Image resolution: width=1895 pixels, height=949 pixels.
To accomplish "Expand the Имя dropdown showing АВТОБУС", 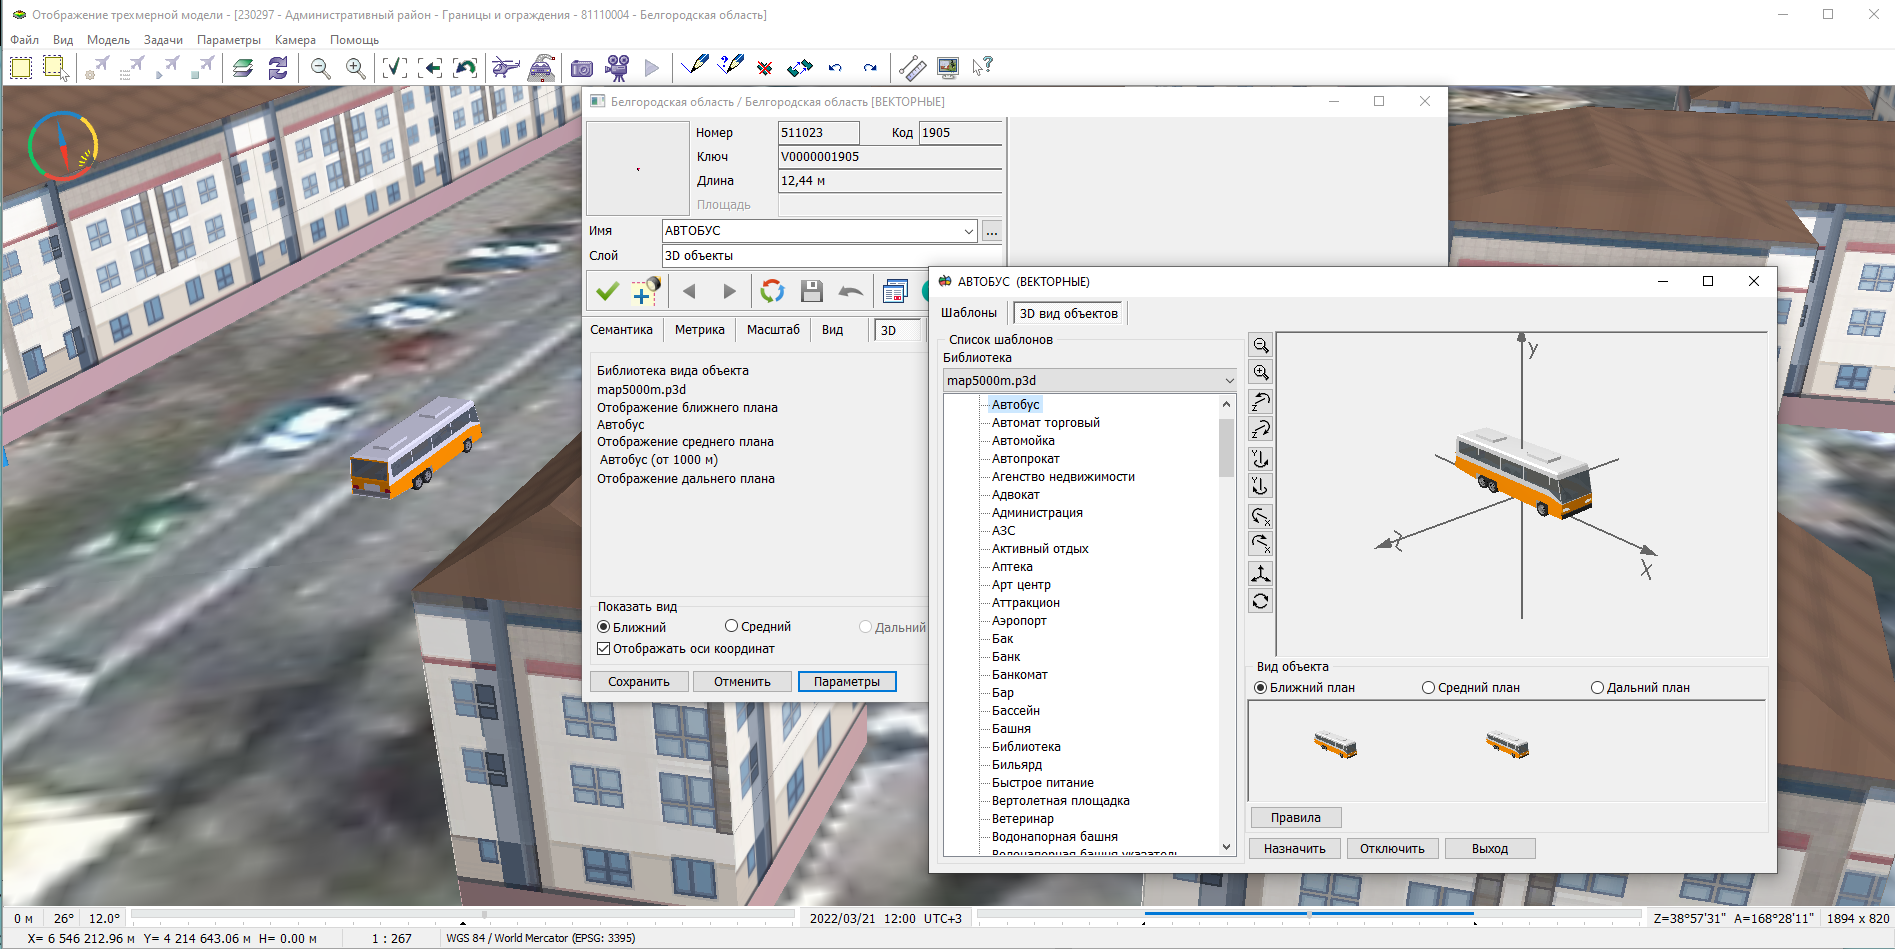I will point(968,231).
